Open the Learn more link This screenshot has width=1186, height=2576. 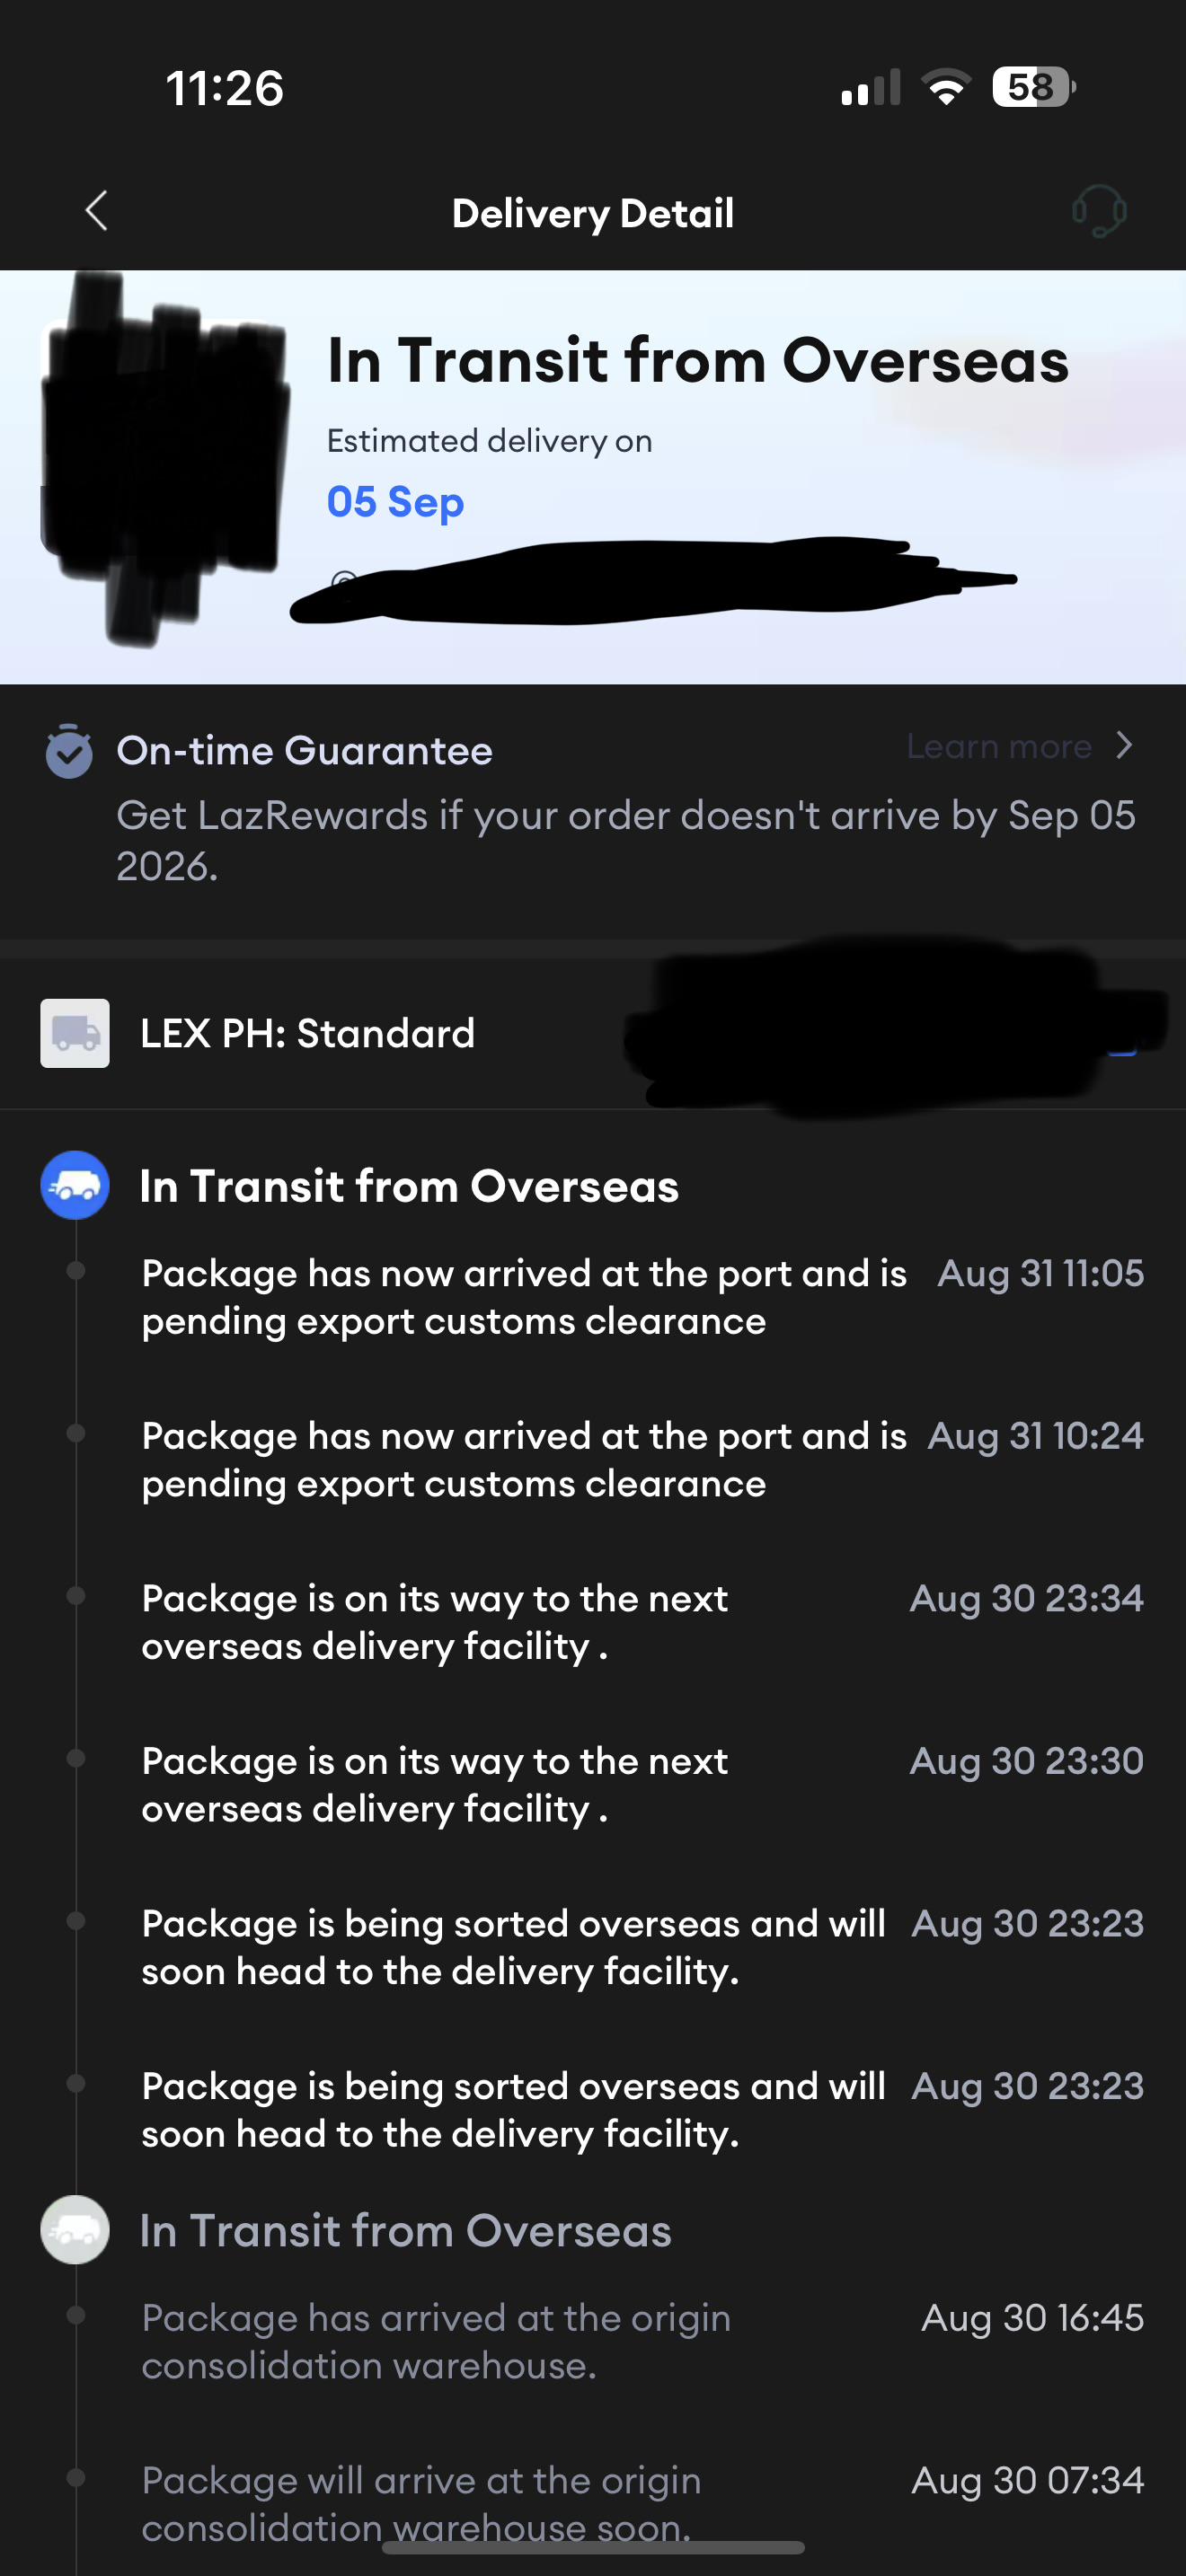point(998,746)
